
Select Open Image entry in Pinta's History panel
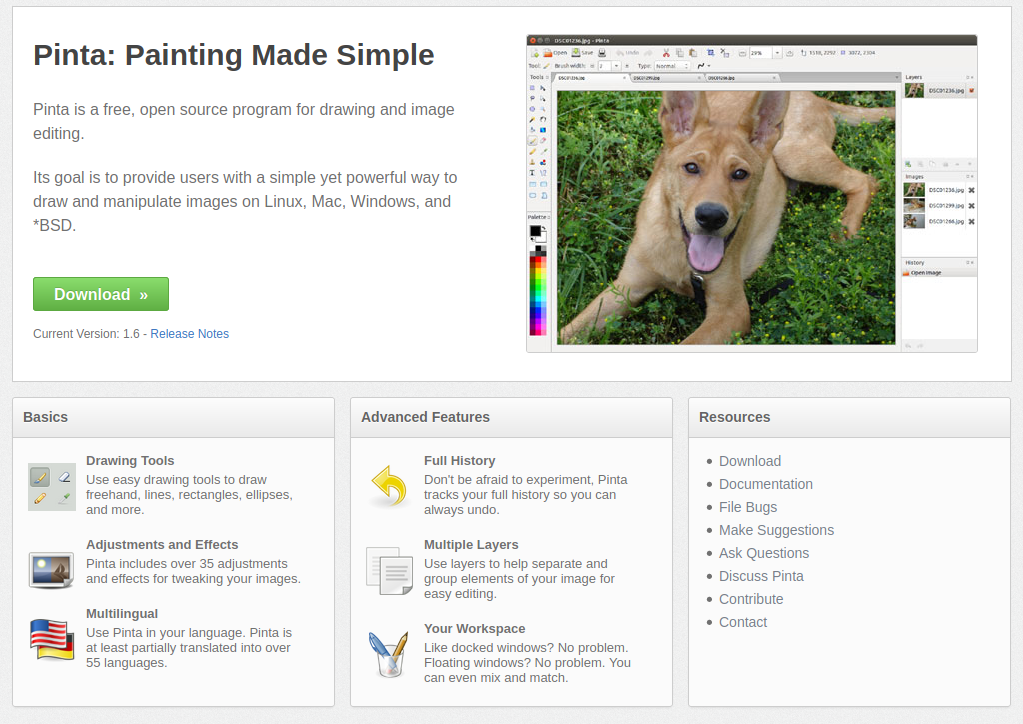click(939, 273)
